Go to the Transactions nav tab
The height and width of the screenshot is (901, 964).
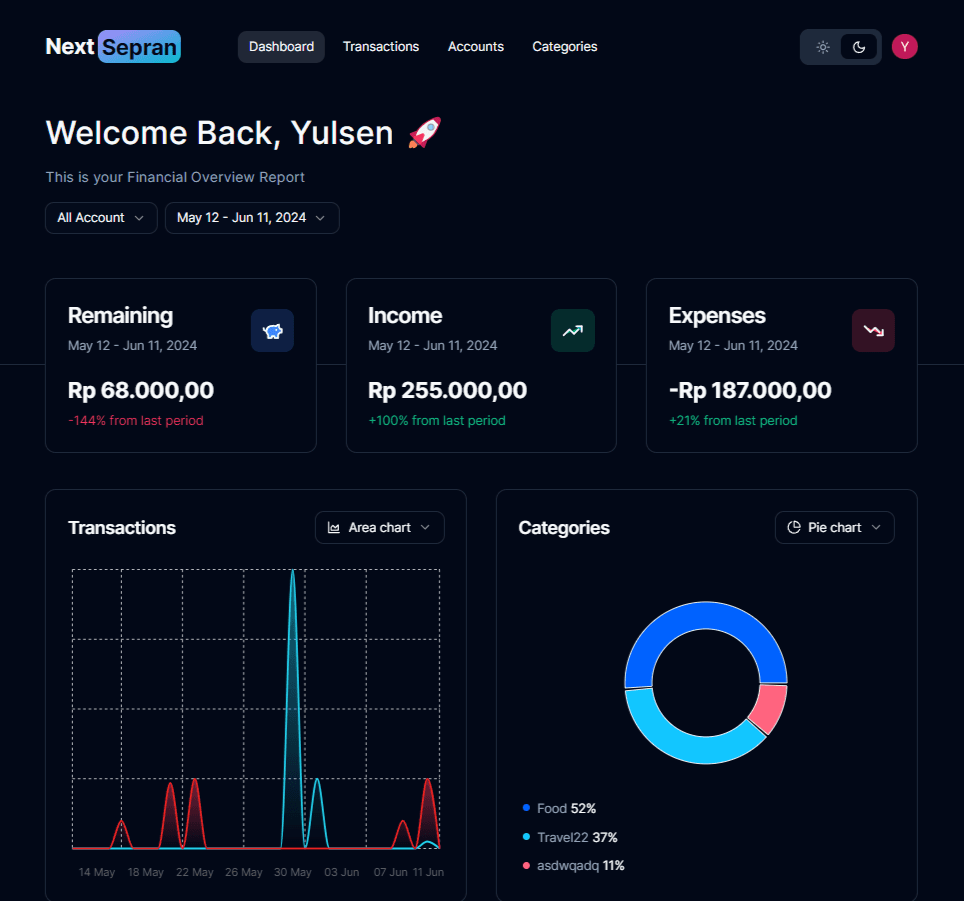point(381,47)
